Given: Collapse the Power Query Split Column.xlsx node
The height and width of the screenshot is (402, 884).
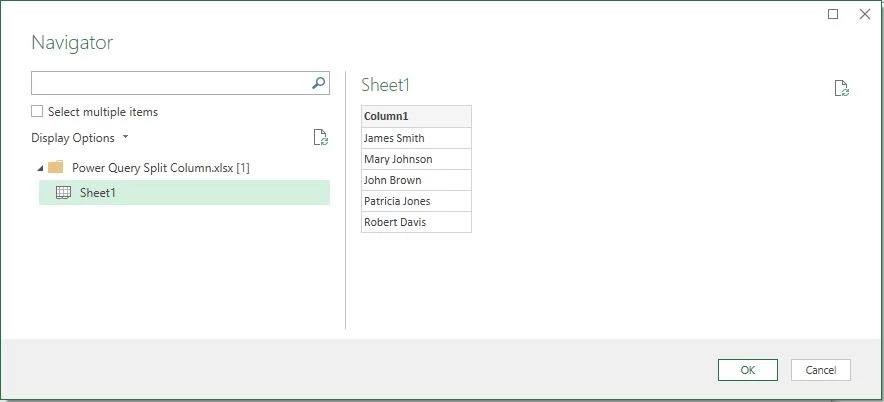Looking at the screenshot, I should coord(39,168).
